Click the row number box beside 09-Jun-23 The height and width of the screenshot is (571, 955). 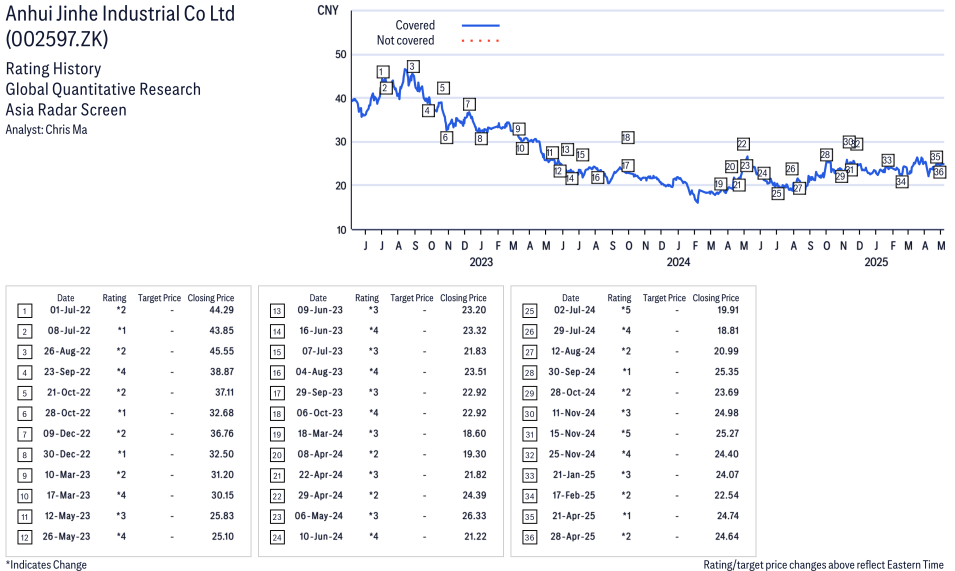coord(277,311)
